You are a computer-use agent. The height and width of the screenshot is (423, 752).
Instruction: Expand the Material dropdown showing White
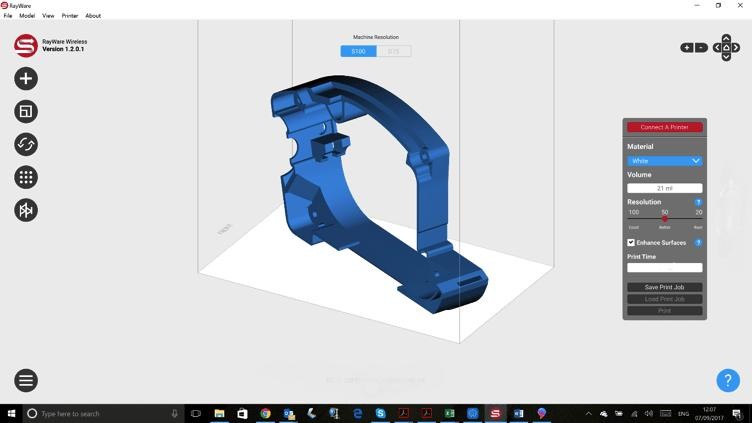(664, 161)
